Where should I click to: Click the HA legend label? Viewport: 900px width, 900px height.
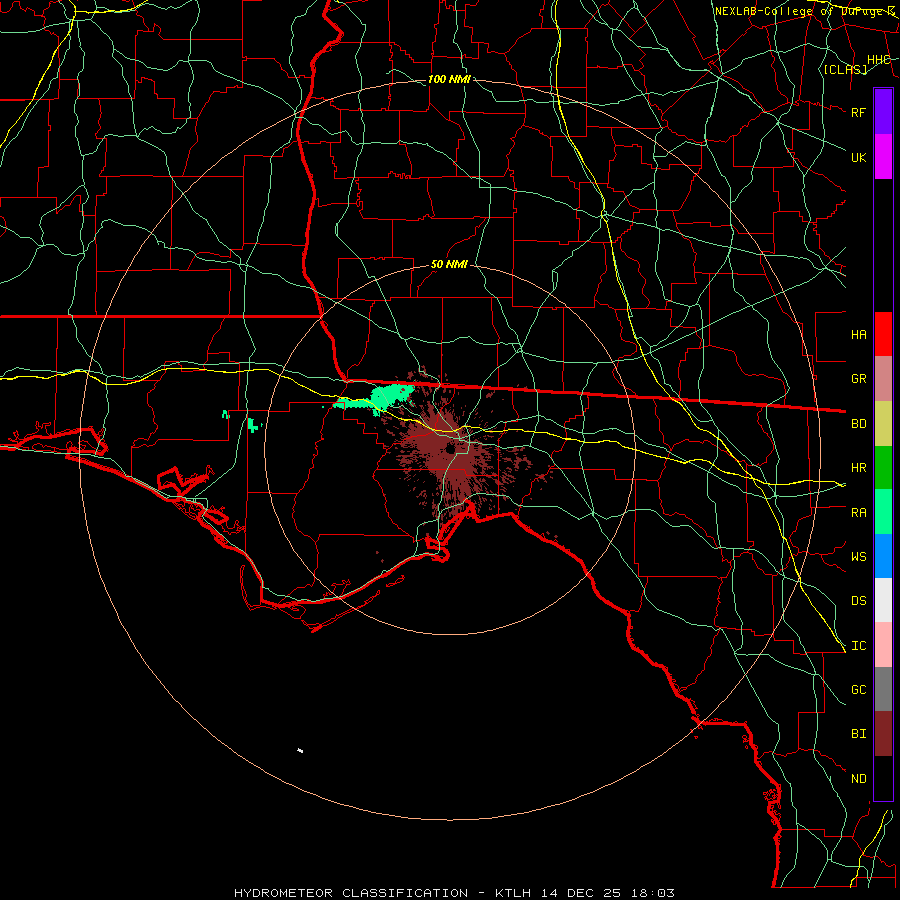pyautogui.click(x=858, y=335)
